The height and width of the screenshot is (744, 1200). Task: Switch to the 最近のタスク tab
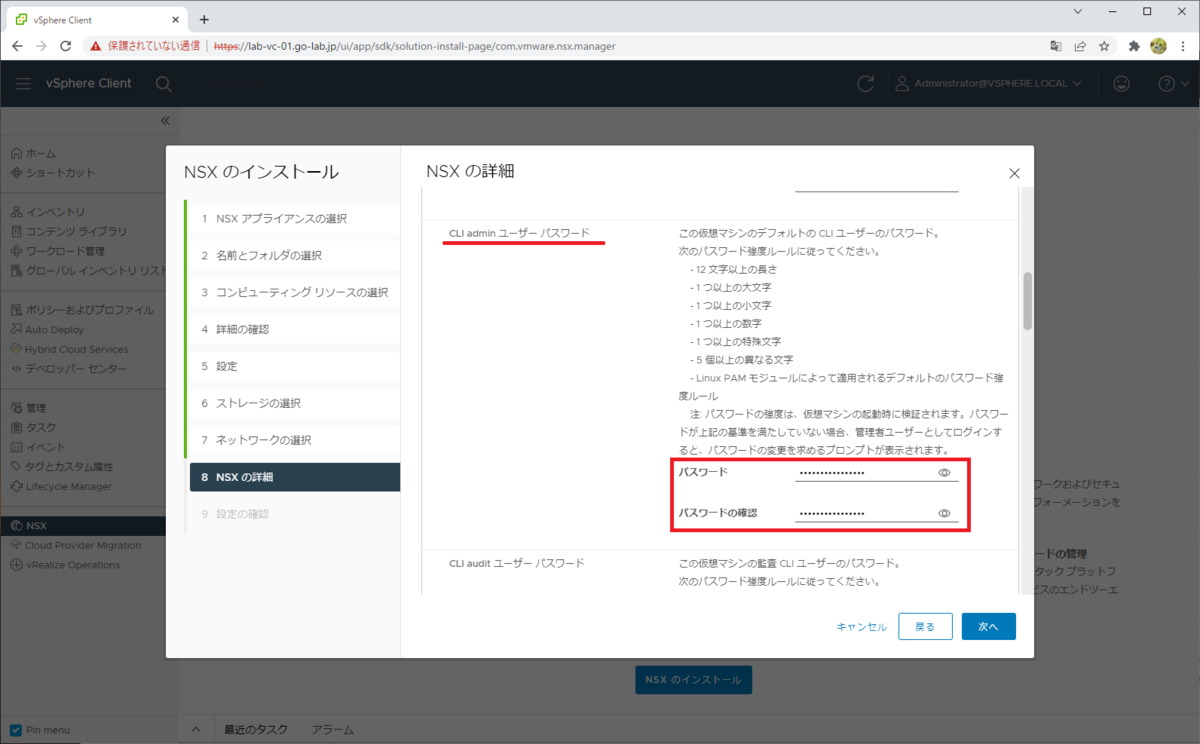[255, 730]
